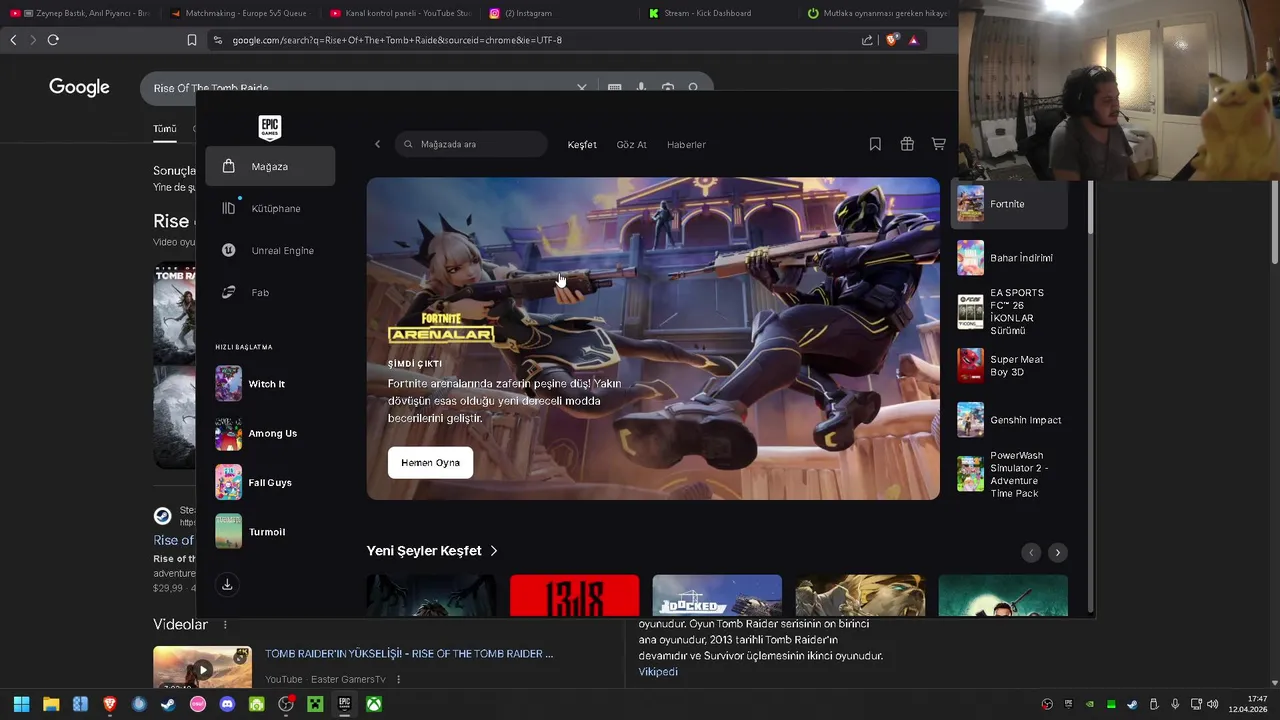
Task: Open Videolar section options menu
Action: tap(225, 625)
